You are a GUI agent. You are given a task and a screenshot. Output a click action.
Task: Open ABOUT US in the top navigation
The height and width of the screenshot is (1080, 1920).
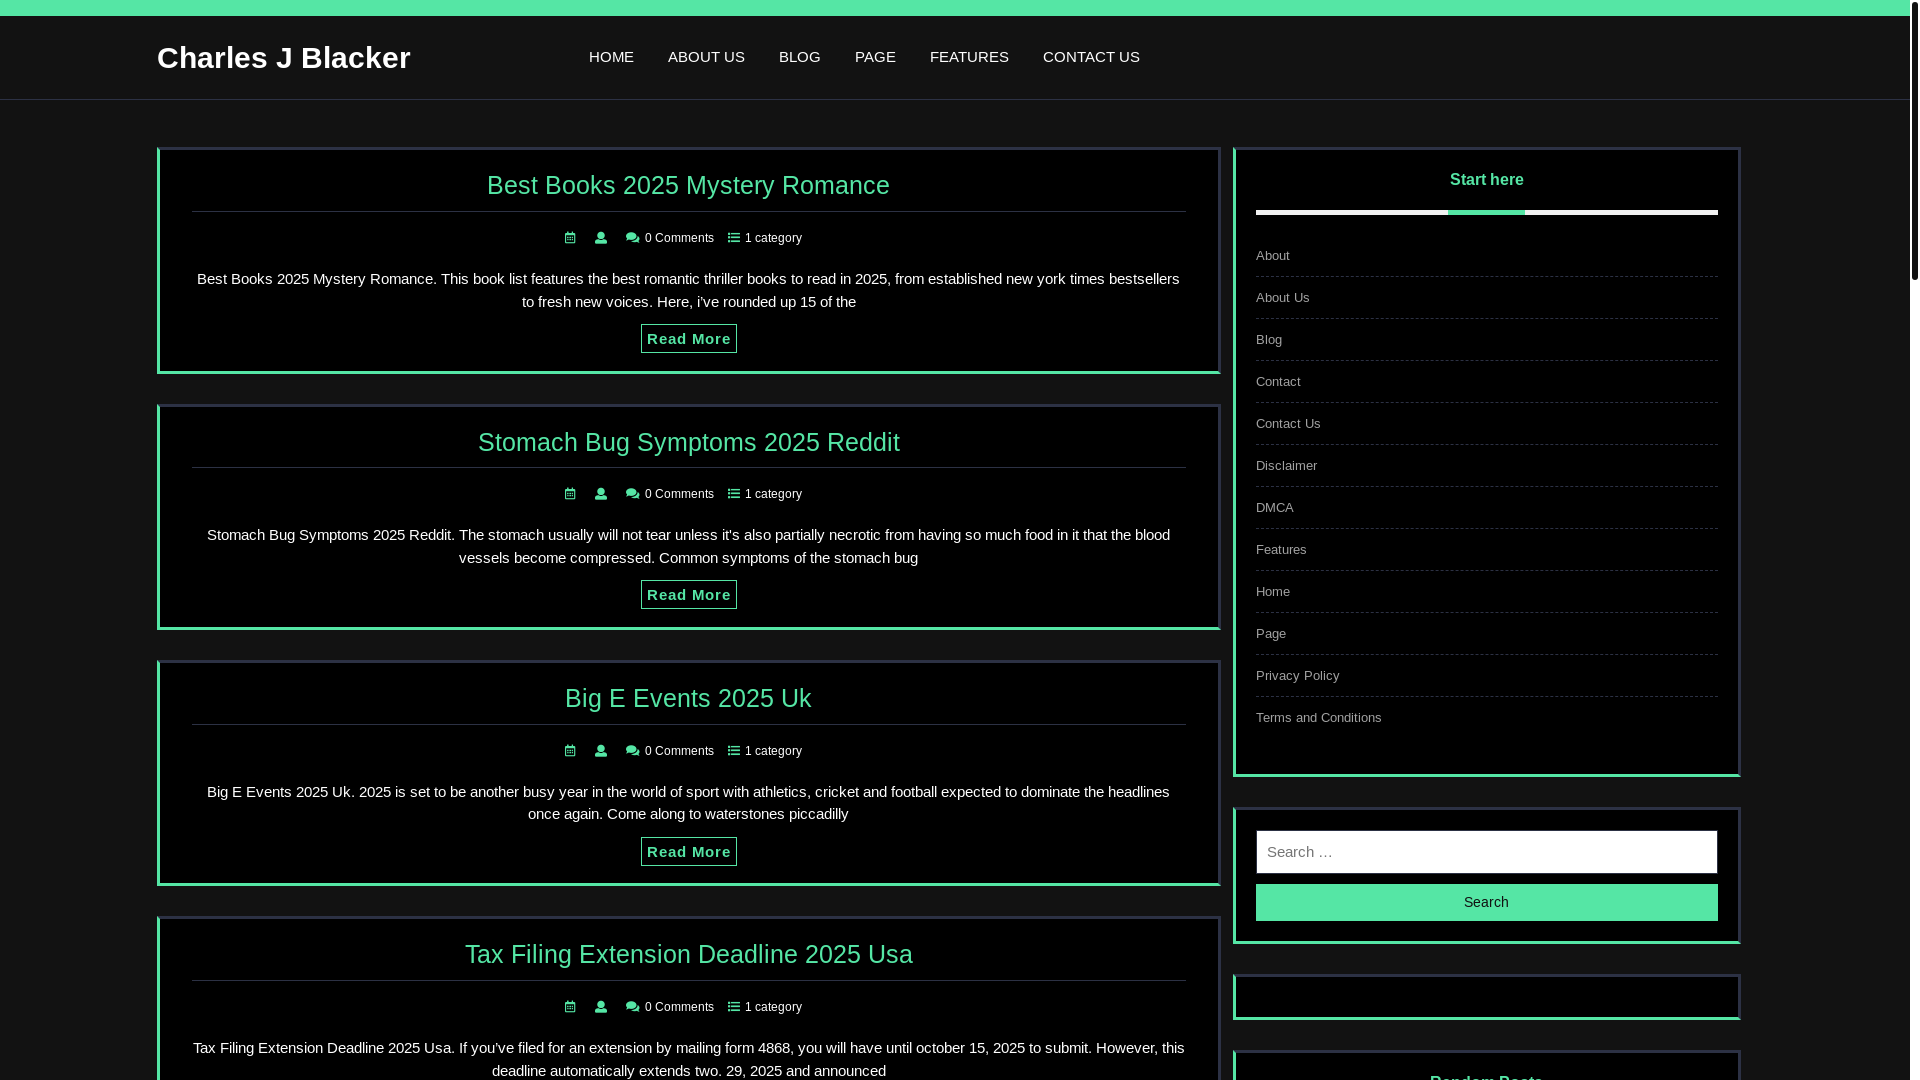pos(706,57)
